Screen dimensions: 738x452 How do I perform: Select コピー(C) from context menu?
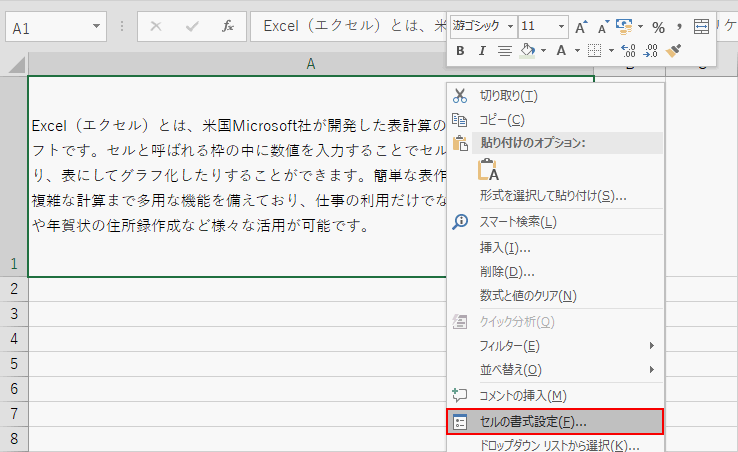[x=555, y=120]
